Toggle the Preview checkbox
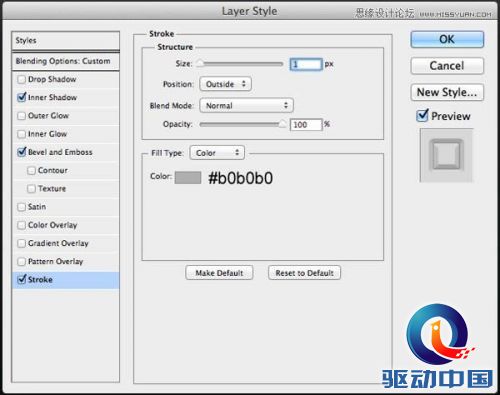The height and width of the screenshot is (395, 500). tap(422, 116)
